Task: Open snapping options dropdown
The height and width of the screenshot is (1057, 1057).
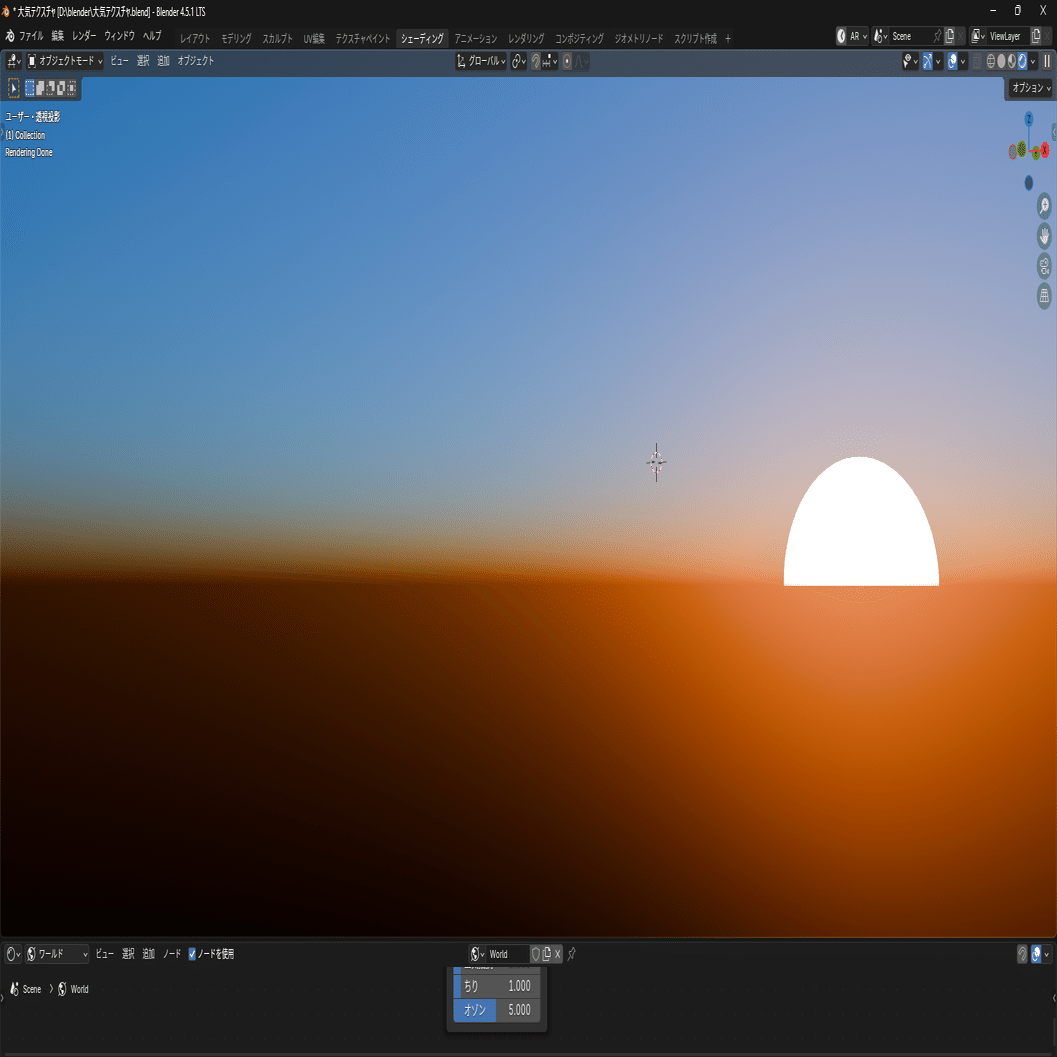Action: click(550, 61)
